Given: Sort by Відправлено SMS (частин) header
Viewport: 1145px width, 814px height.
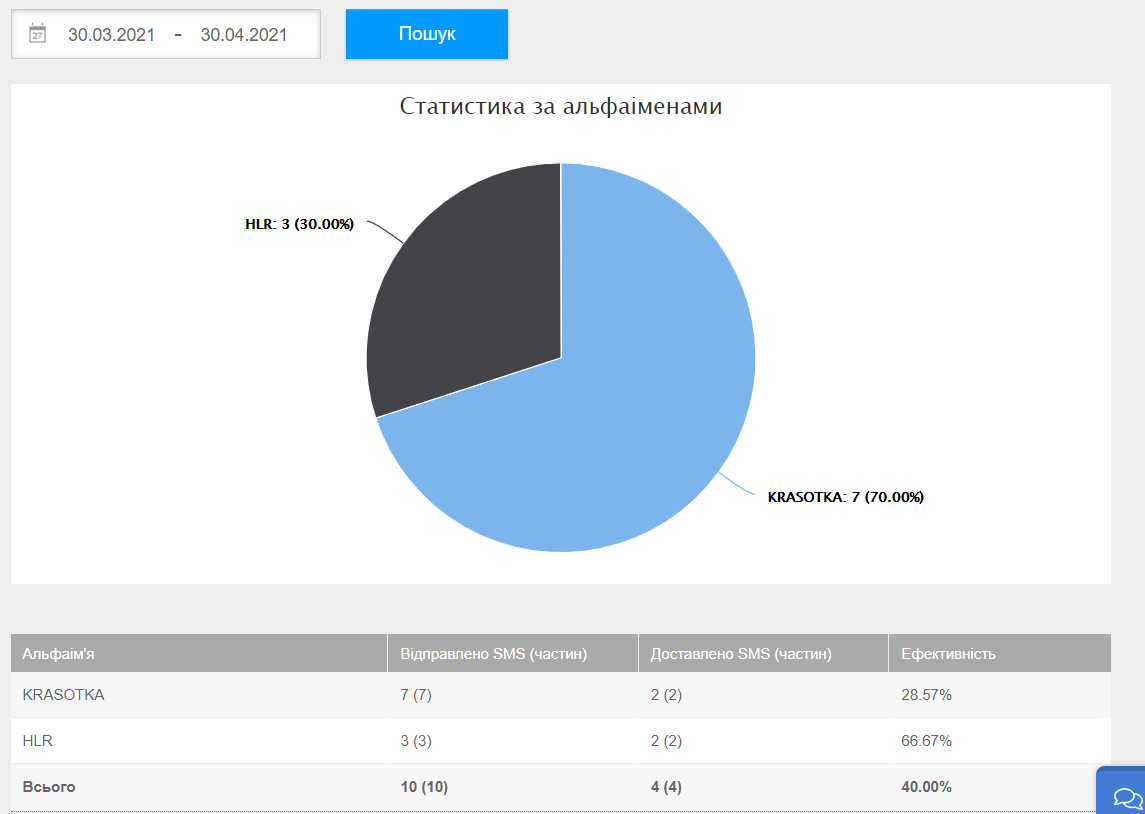Looking at the screenshot, I should coord(513,653).
